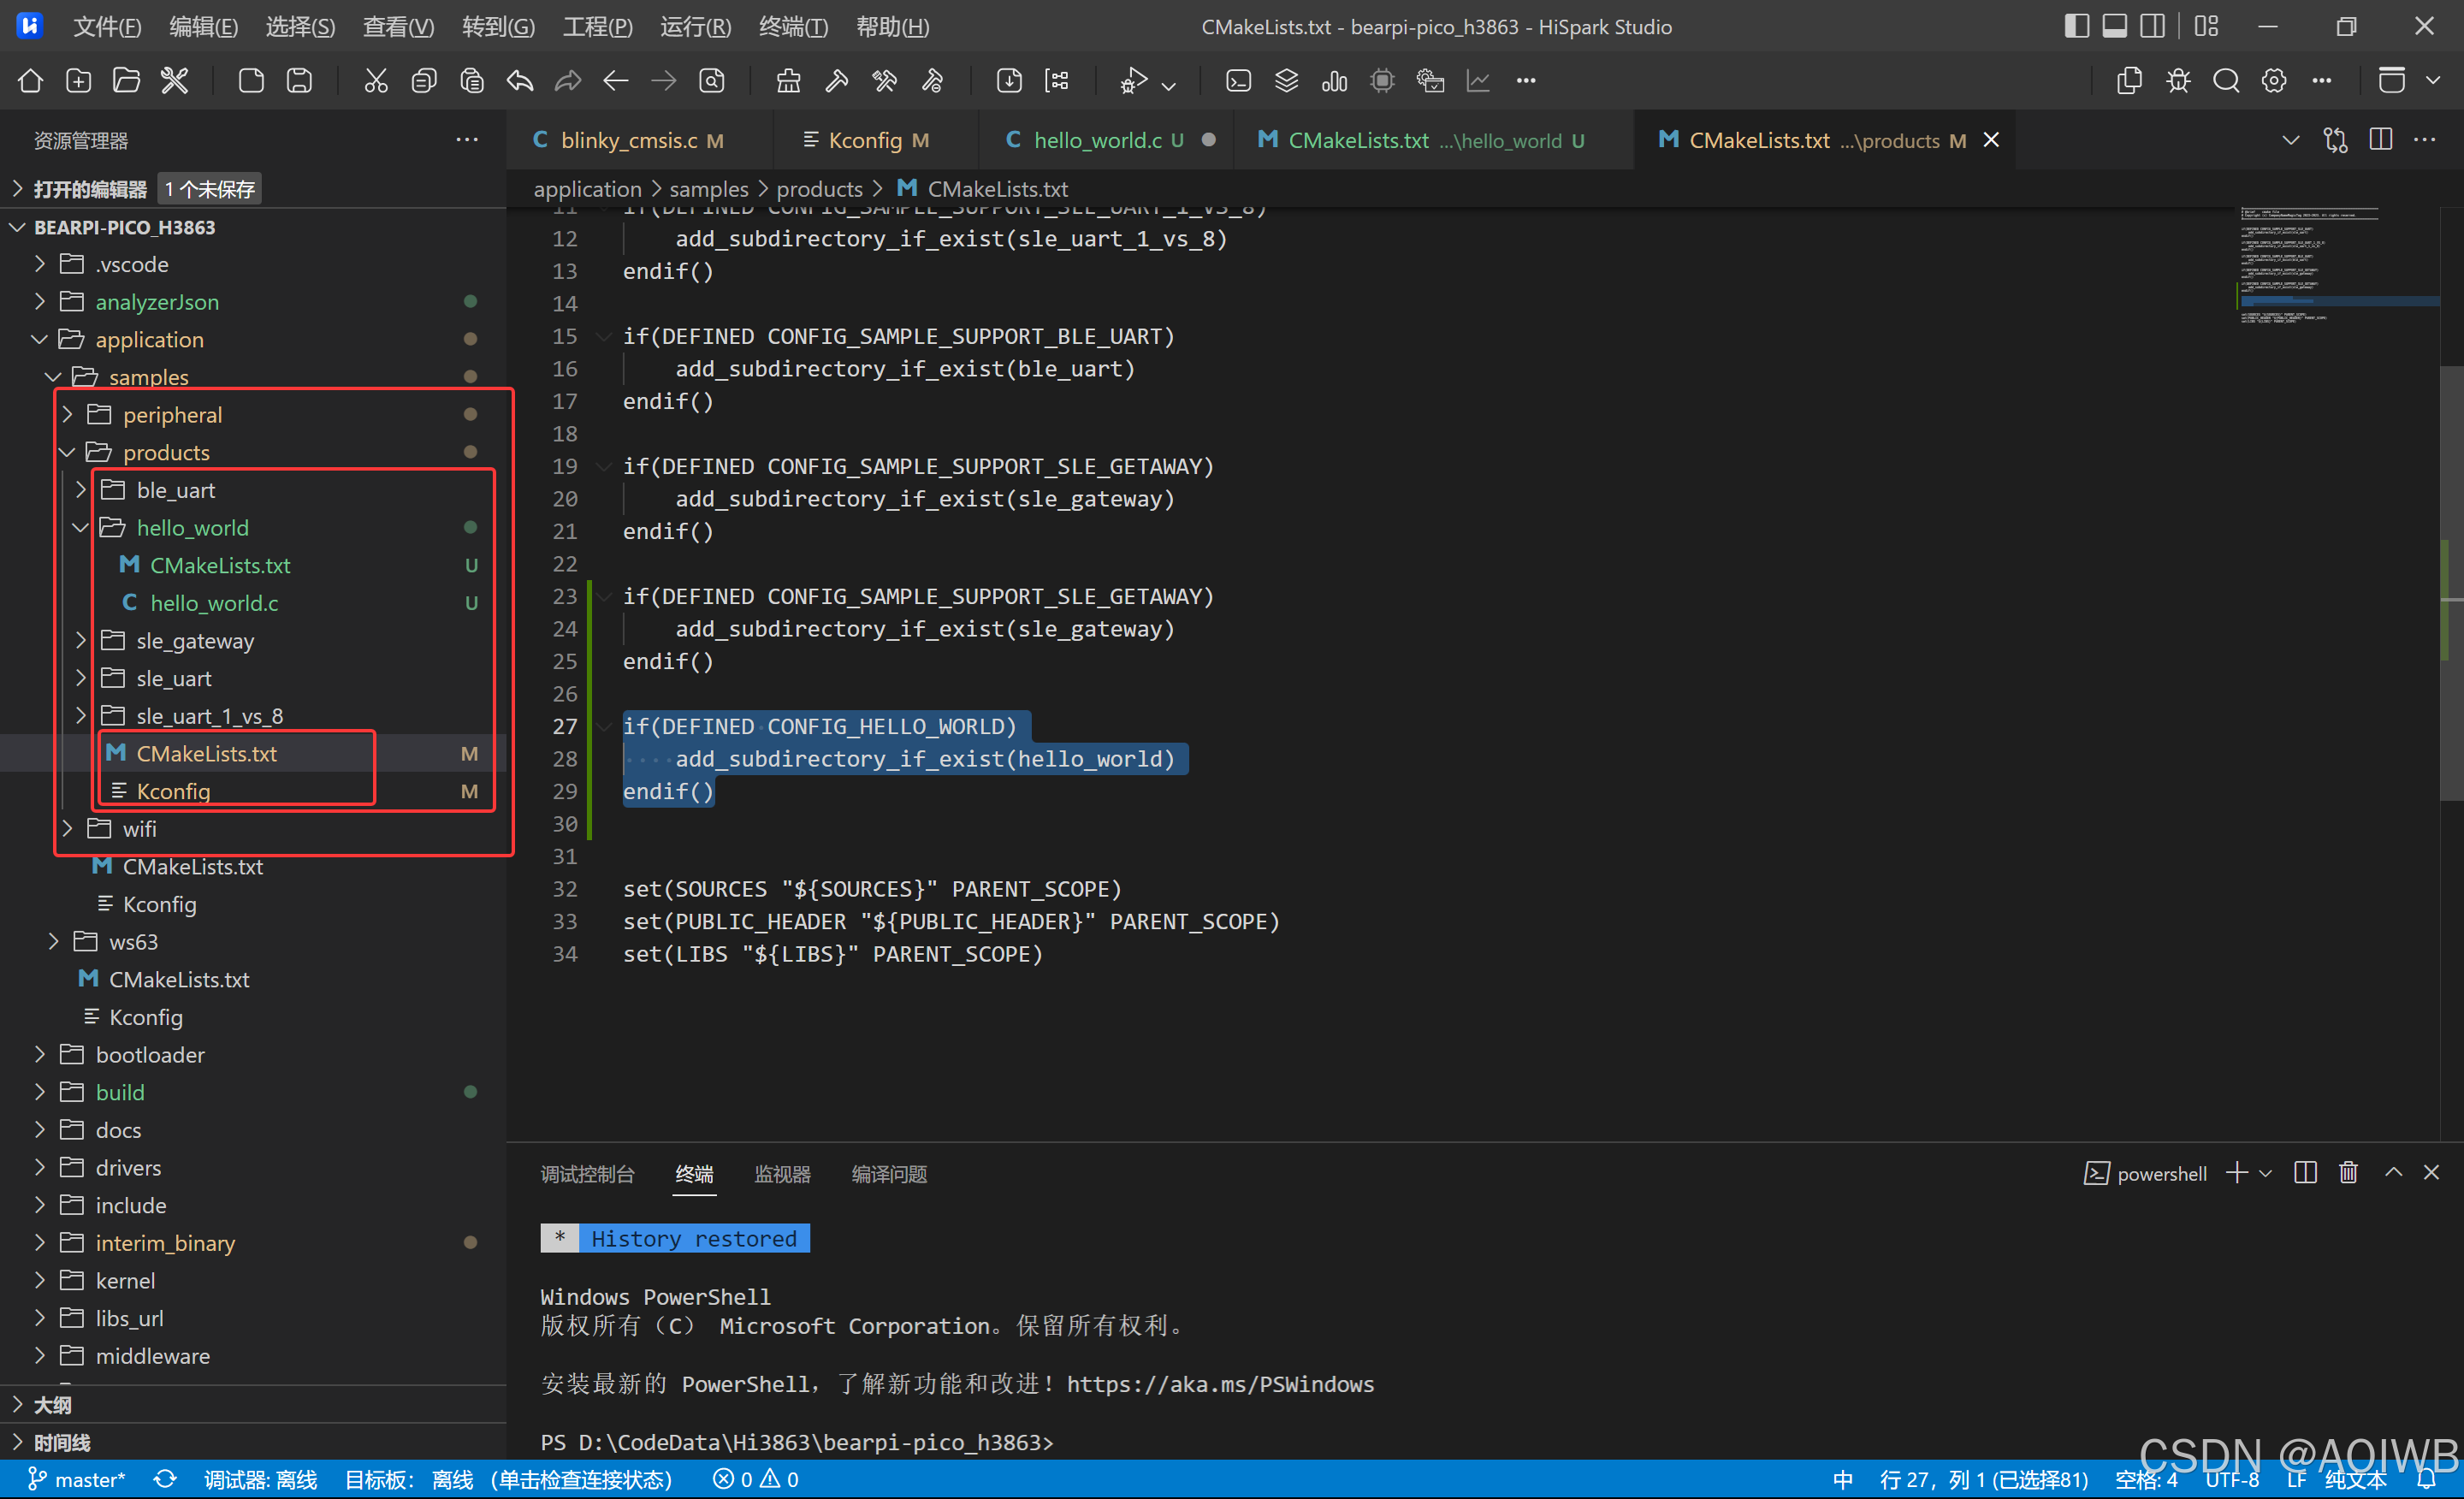Click the Home icon in toolbar
Image resolution: width=2464 pixels, height=1499 pixels.
click(30, 81)
